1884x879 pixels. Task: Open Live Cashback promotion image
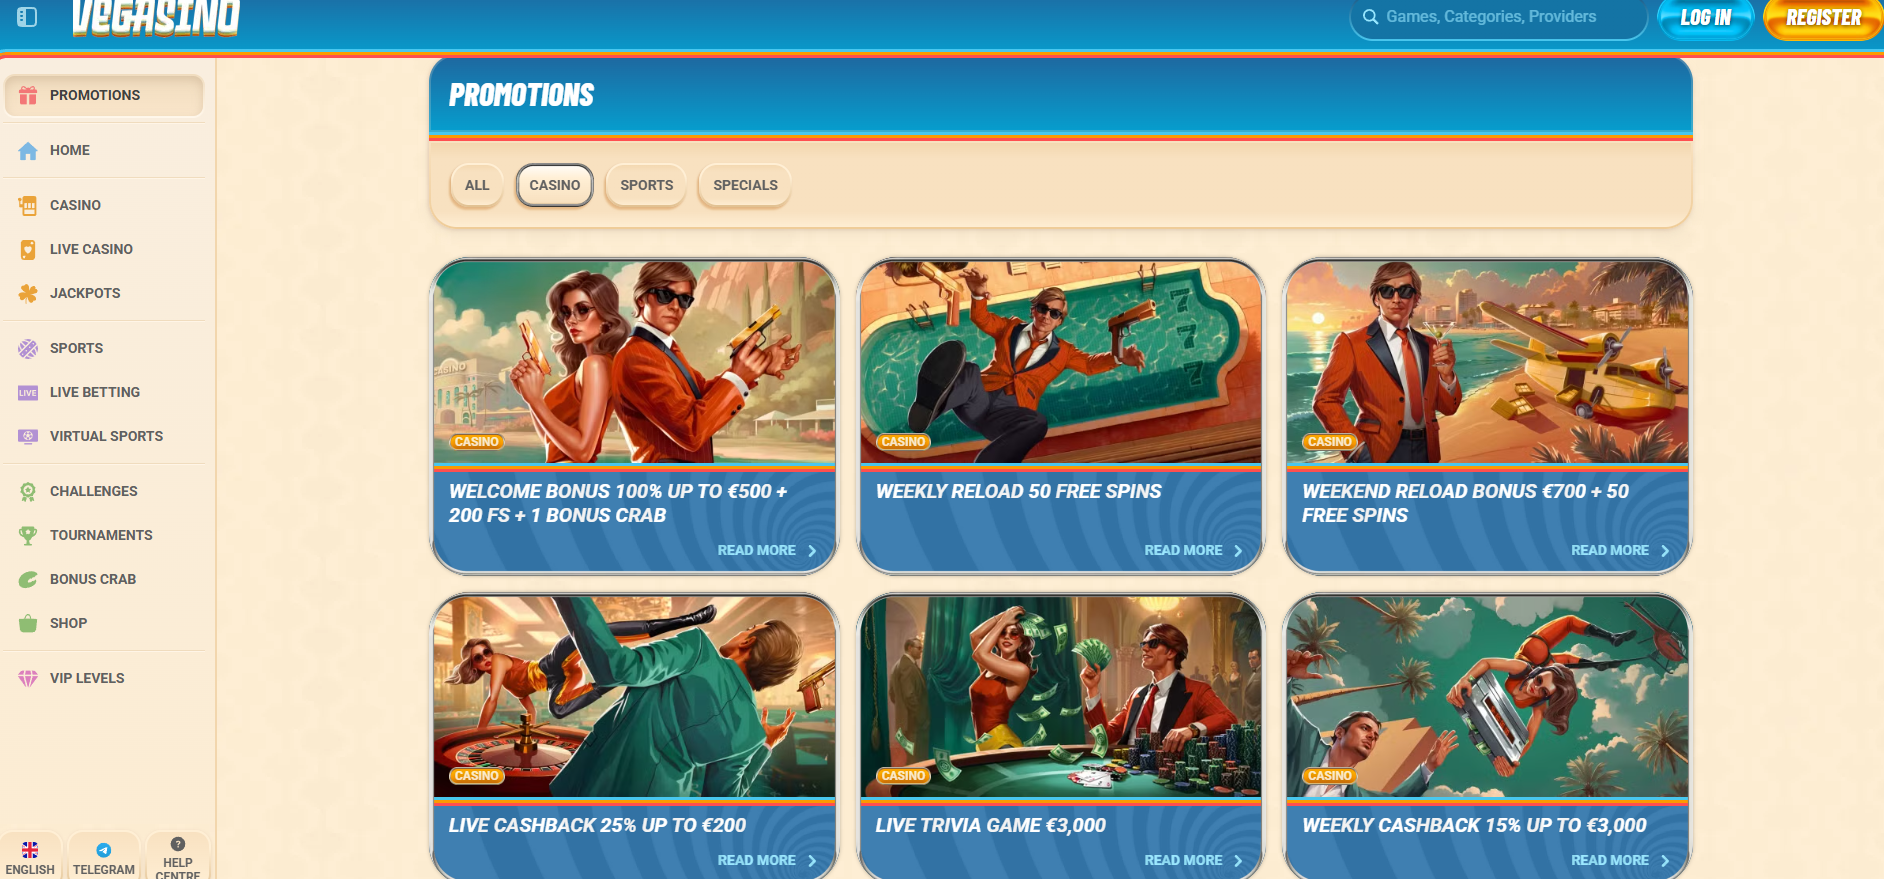coord(634,697)
